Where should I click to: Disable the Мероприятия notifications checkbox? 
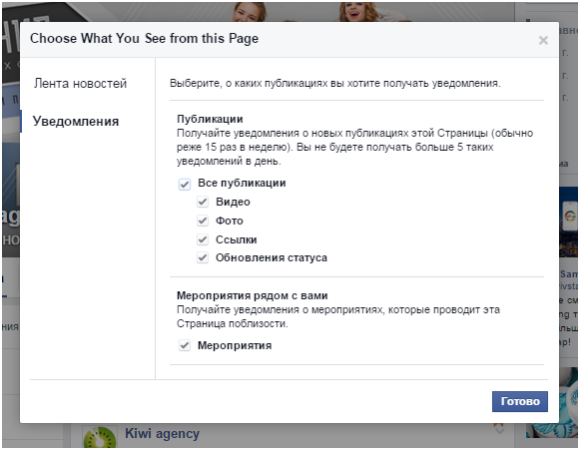coord(185,346)
